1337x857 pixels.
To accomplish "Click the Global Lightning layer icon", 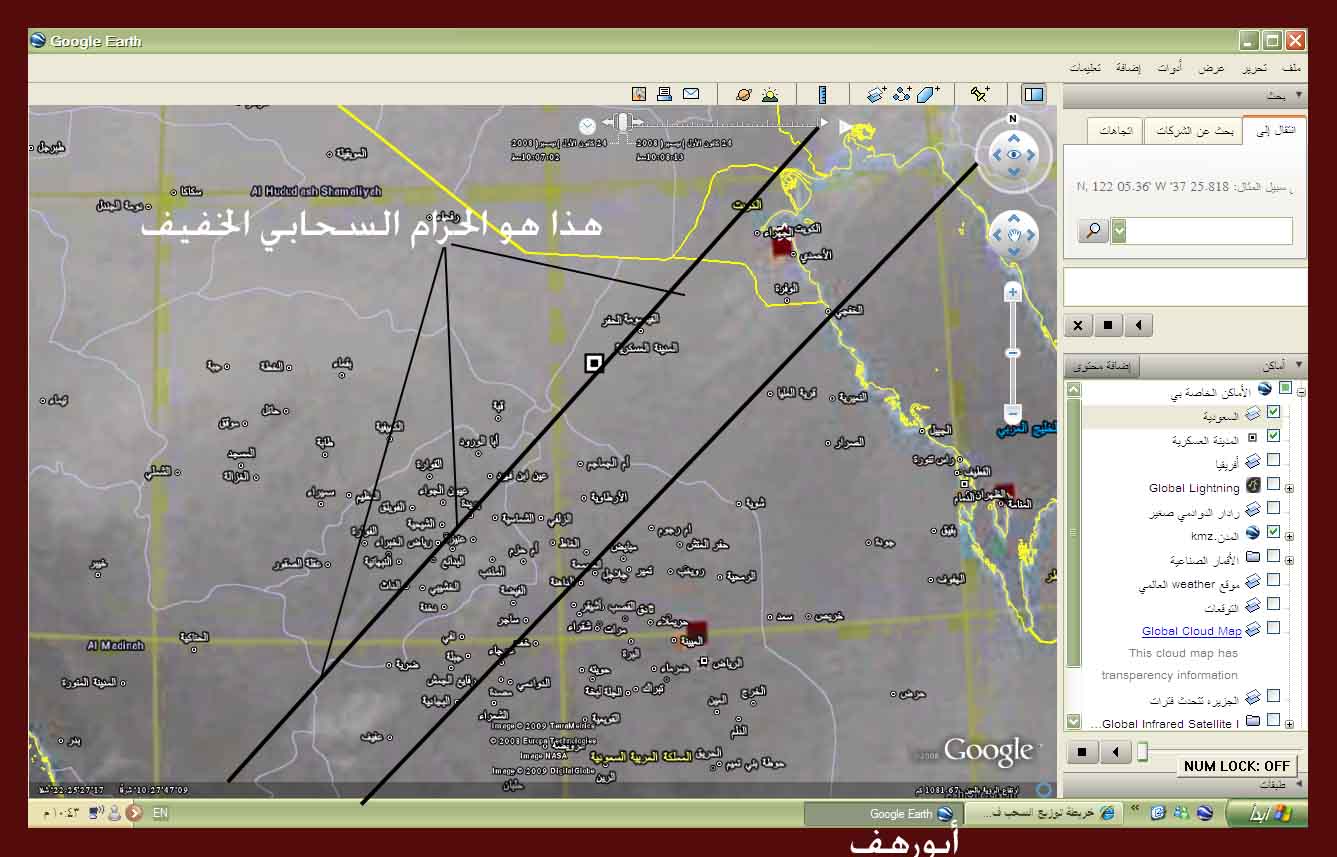I will 1252,487.
